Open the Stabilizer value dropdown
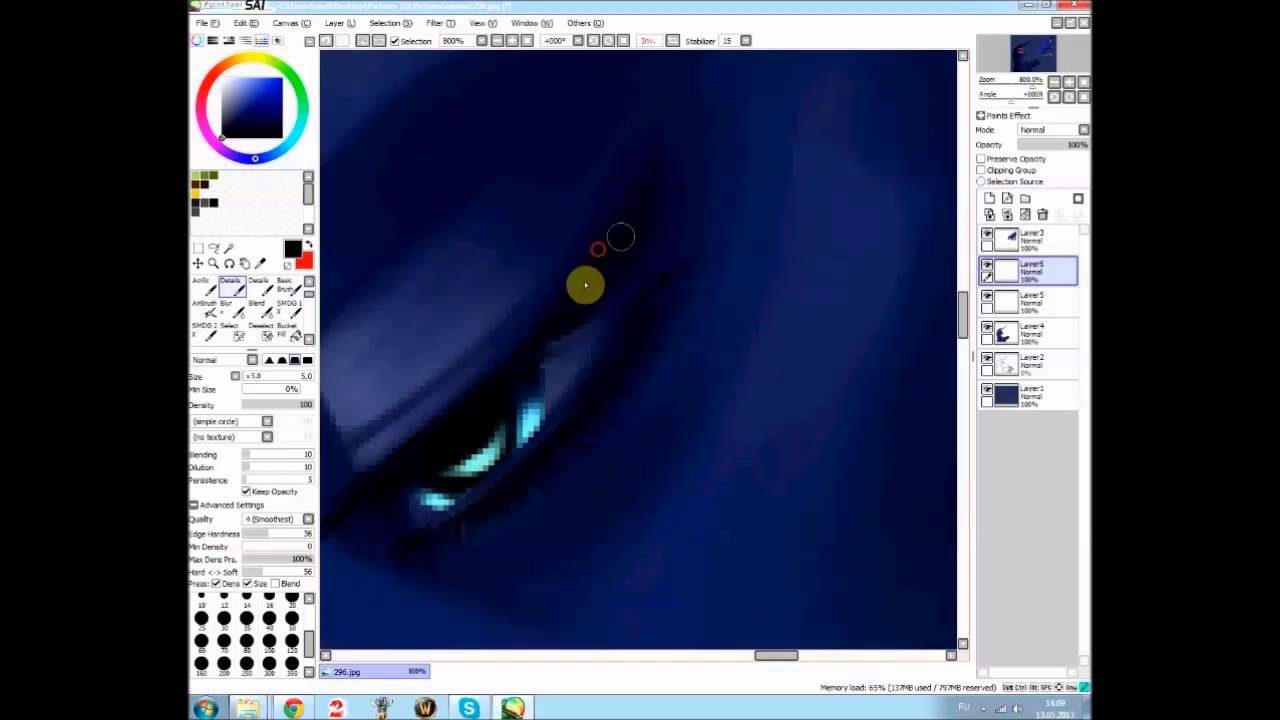1280x720 pixels. click(x=746, y=41)
